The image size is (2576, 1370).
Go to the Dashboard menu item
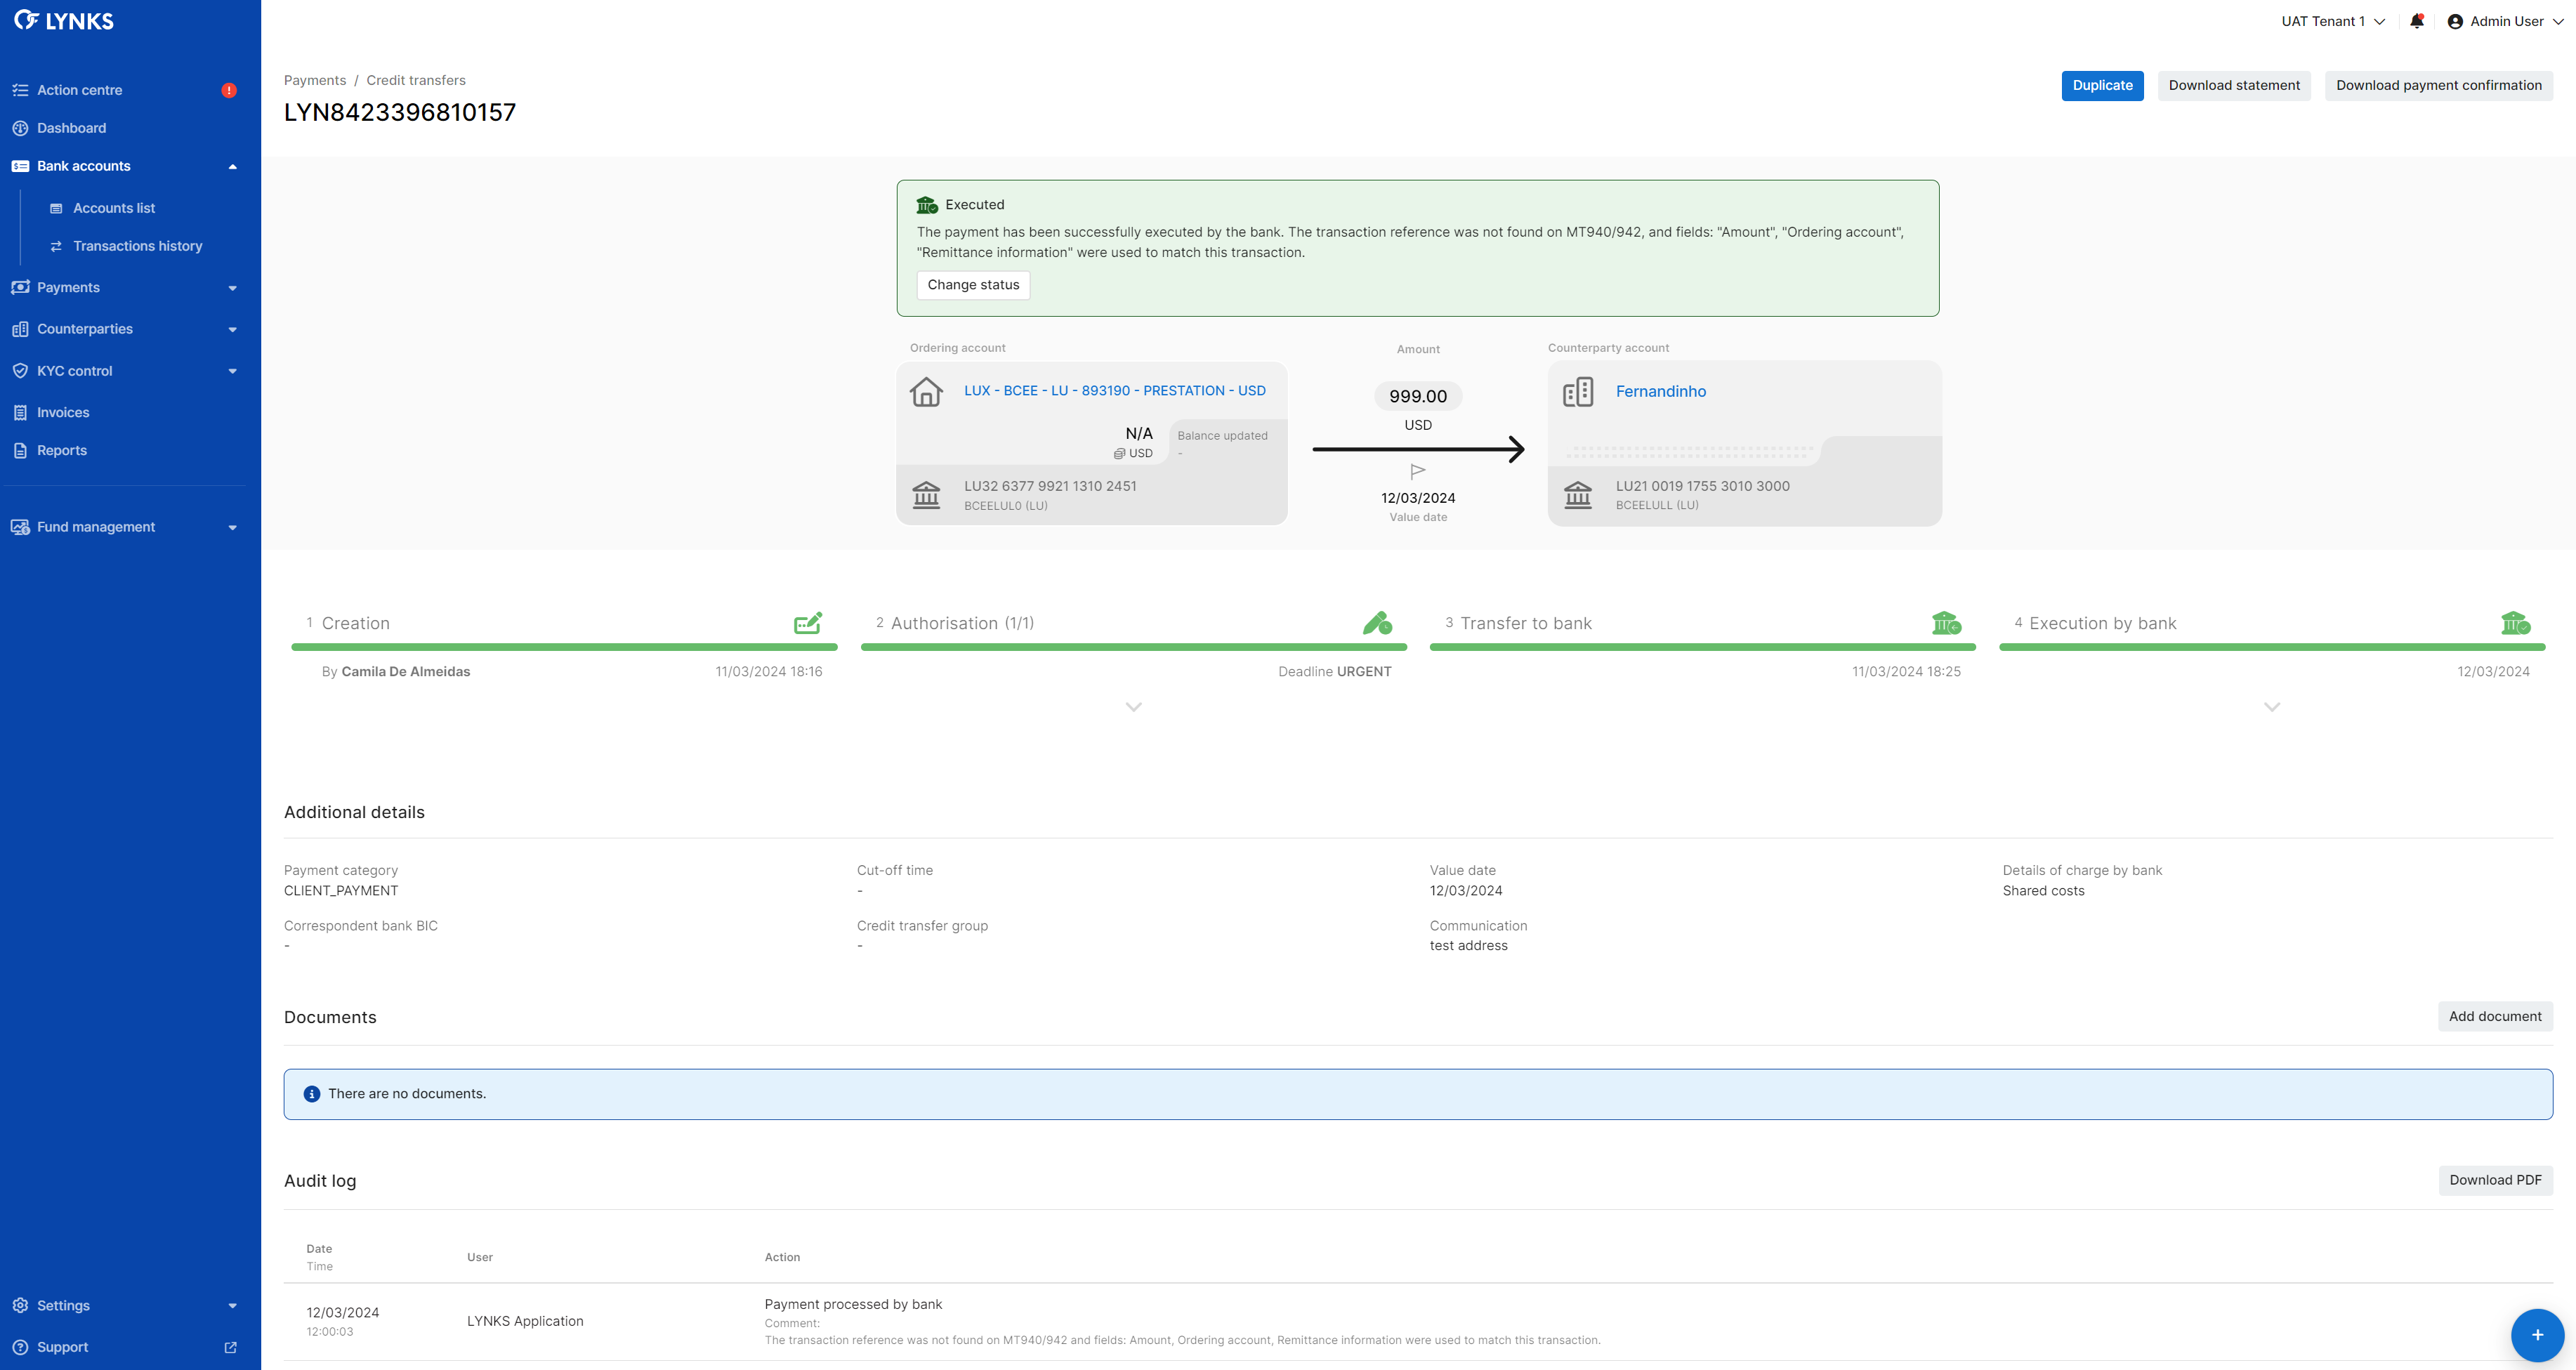point(71,128)
